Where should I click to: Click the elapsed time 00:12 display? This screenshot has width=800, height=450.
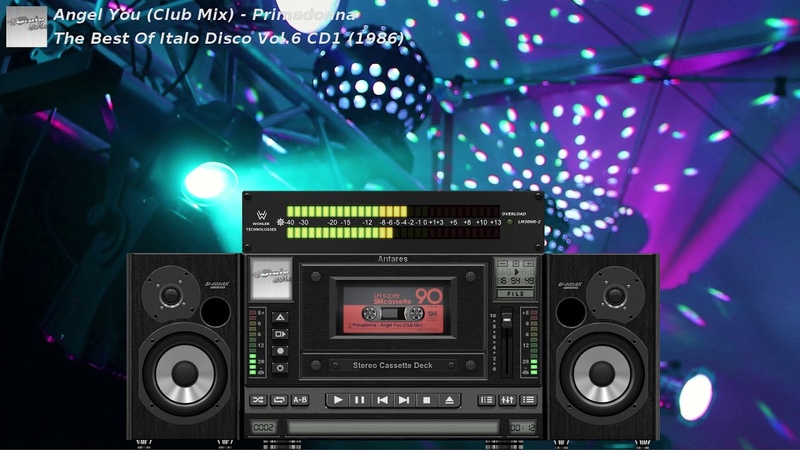pos(522,427)
